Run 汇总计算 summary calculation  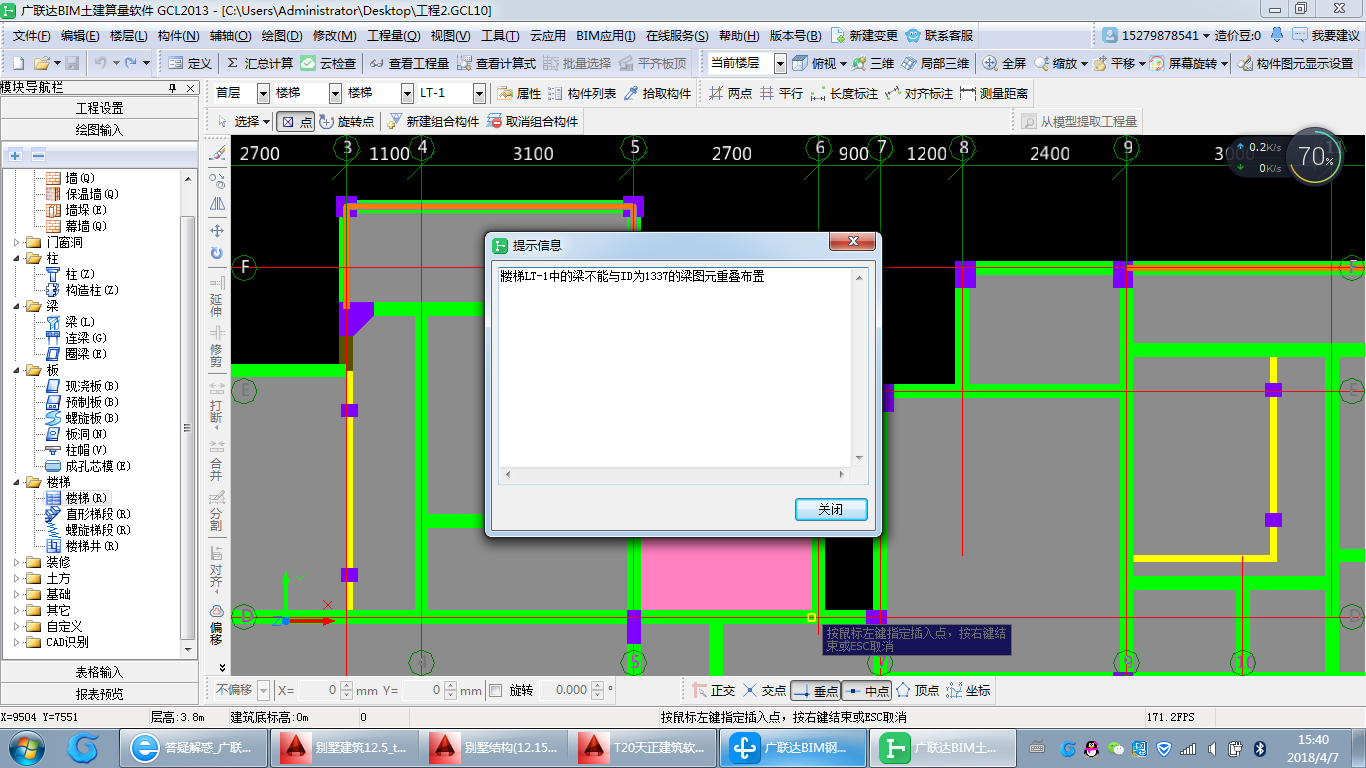click(259, 63)
